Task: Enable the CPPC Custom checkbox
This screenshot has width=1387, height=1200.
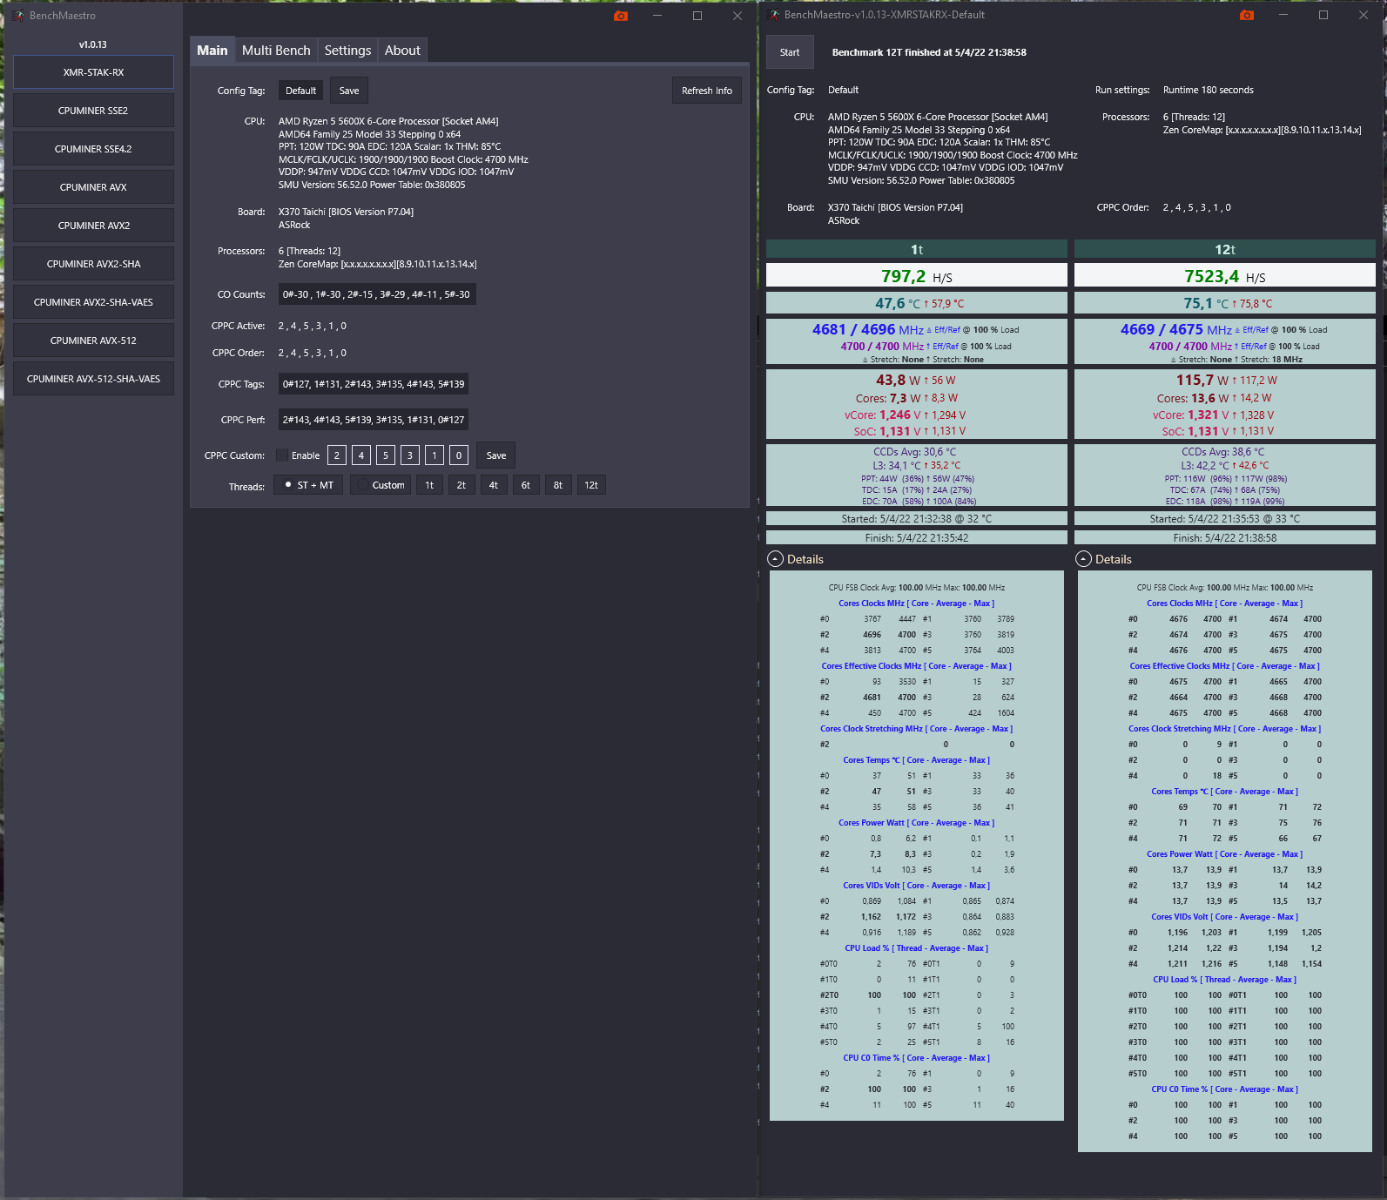Action: [x=282, y=455]
